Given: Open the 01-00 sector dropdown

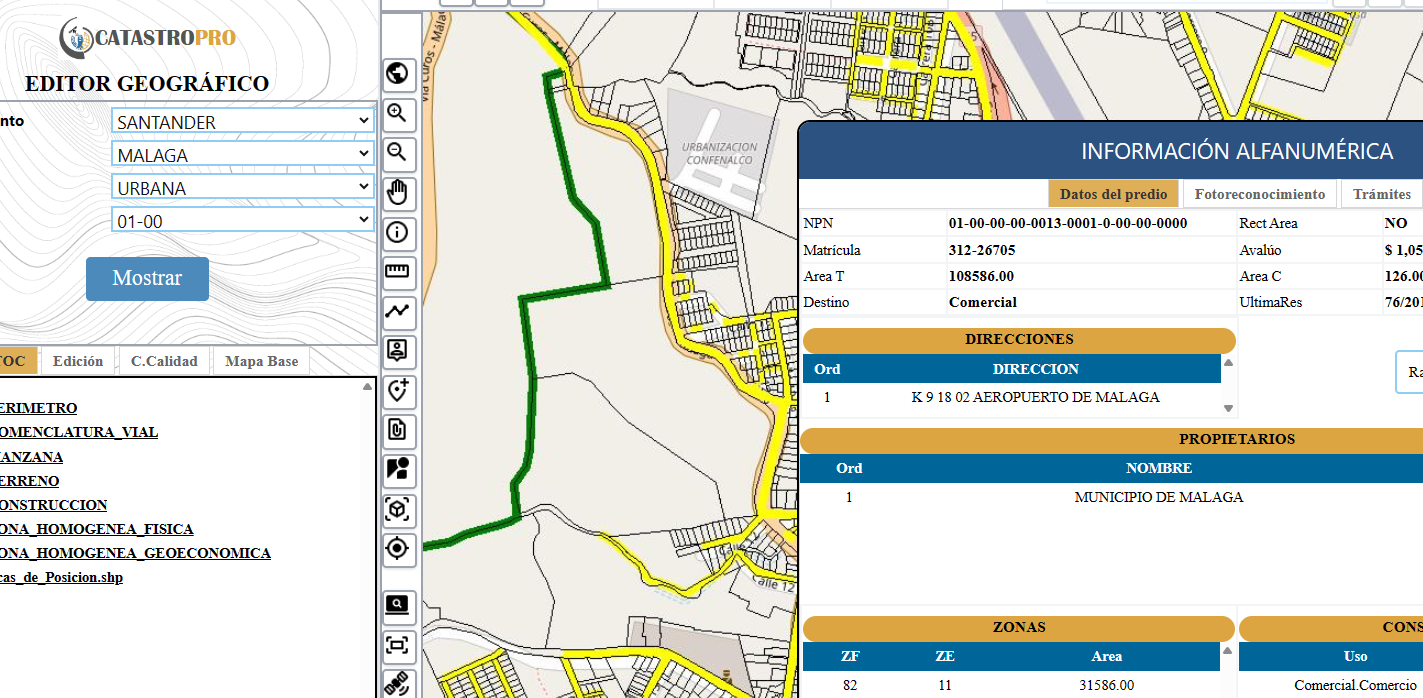Looking at the screenshot, I should 242,221.
